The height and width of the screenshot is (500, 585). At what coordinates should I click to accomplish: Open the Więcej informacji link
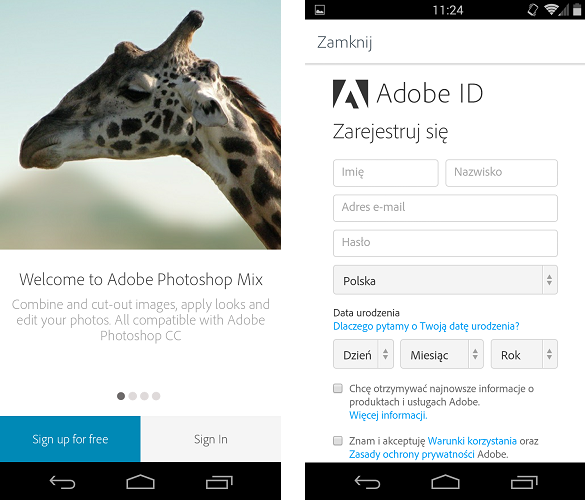coord(388,415)
